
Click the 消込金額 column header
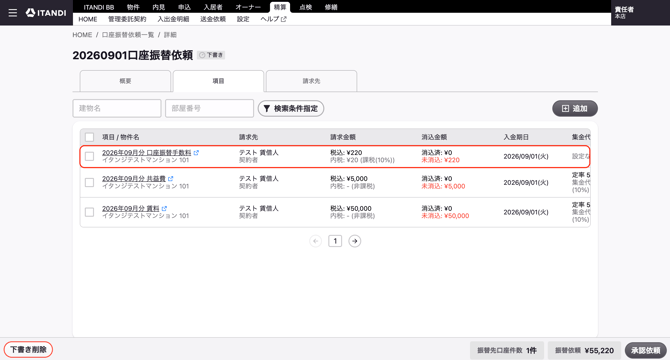(434, 137)
